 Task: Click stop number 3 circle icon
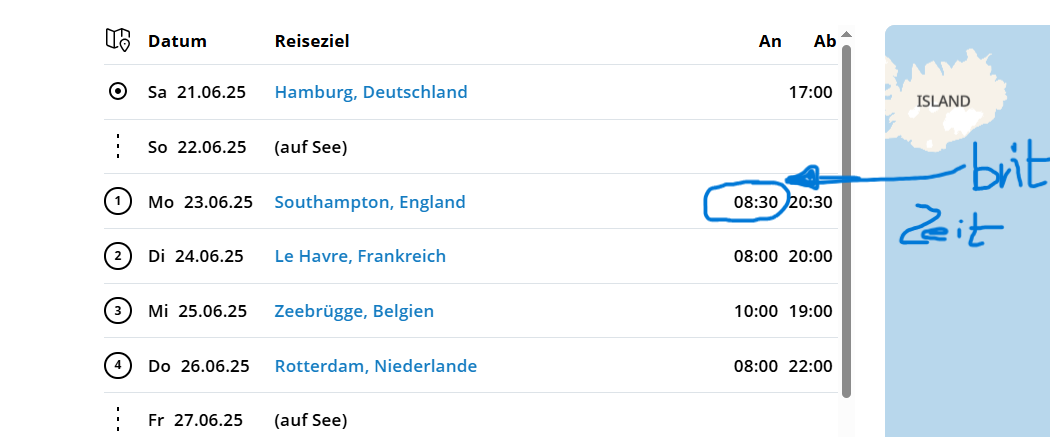click(x=118, y=311)
